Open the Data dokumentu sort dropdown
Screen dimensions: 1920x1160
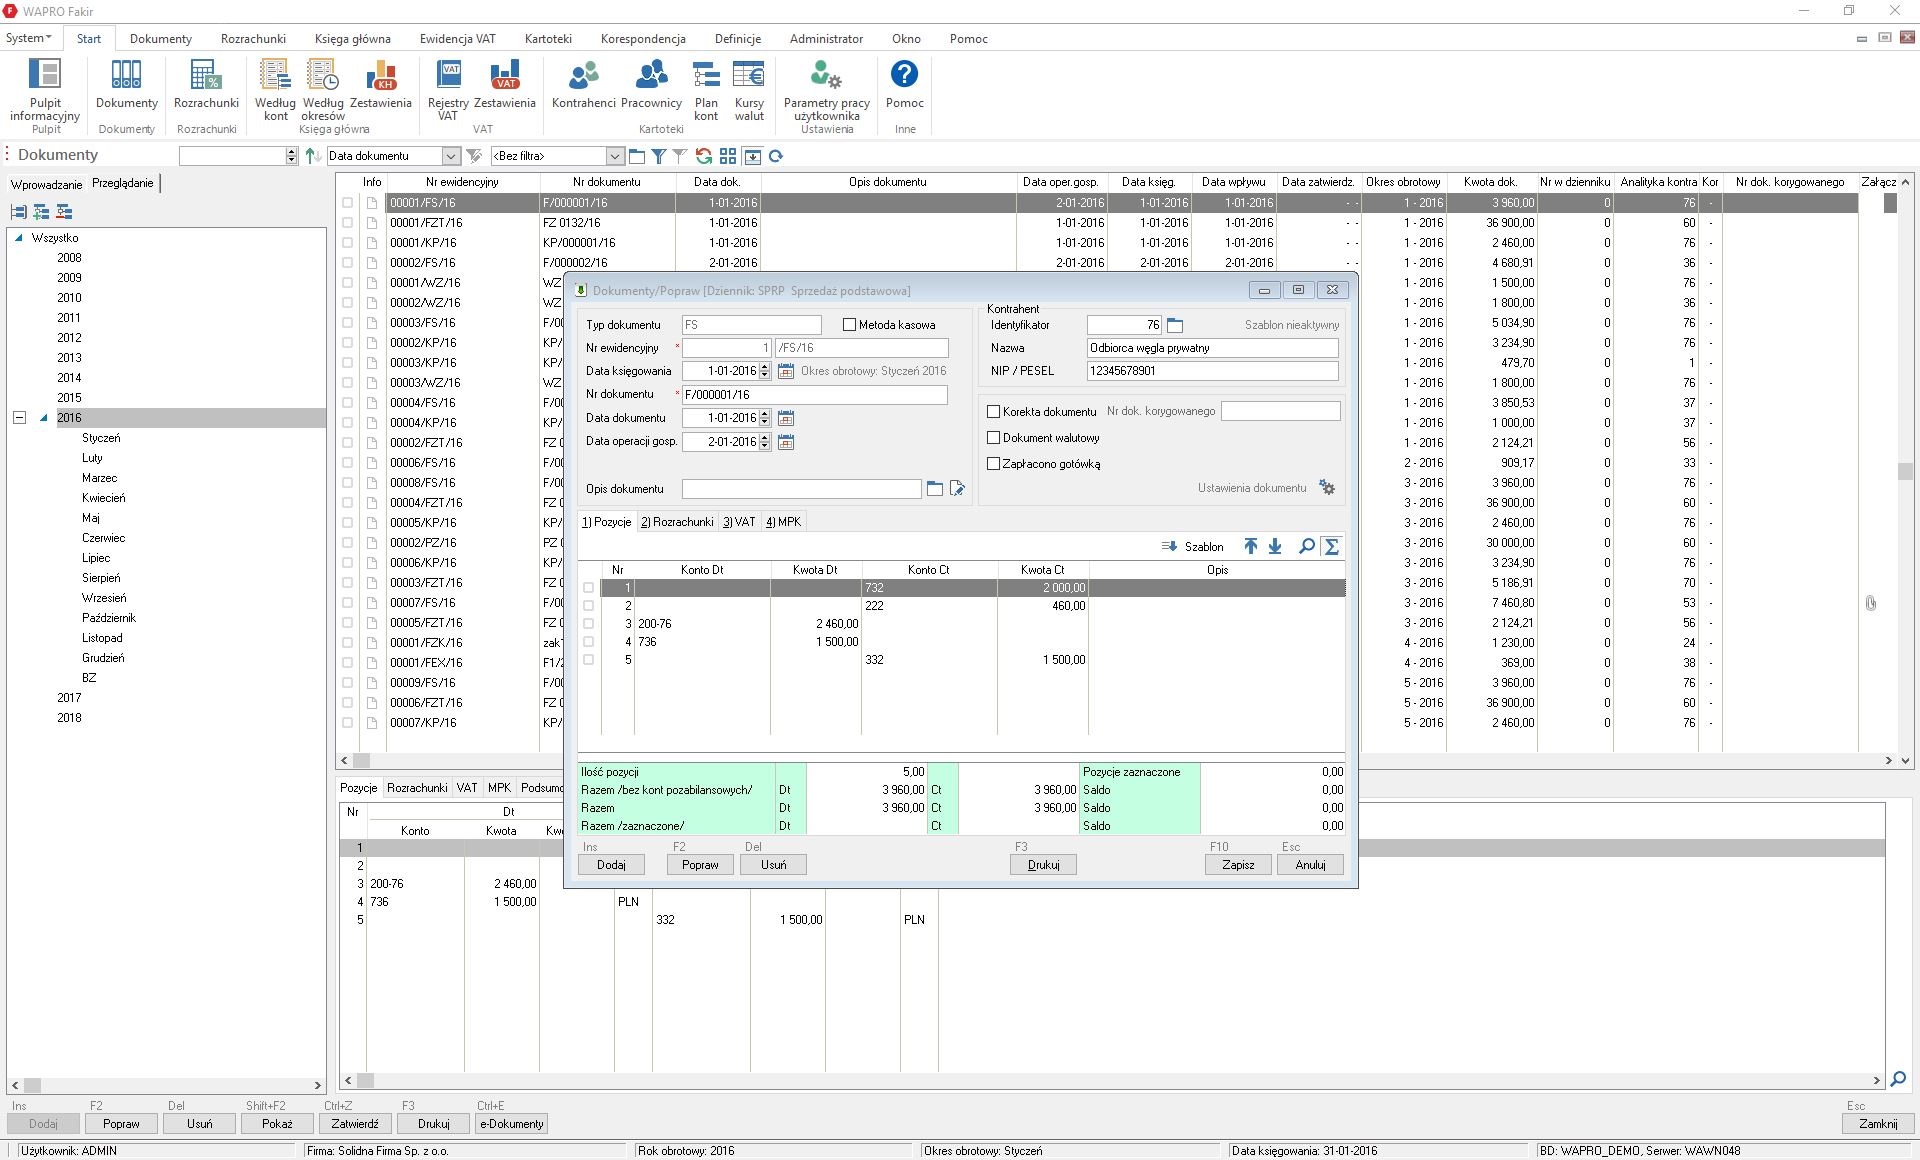(450, 156)
